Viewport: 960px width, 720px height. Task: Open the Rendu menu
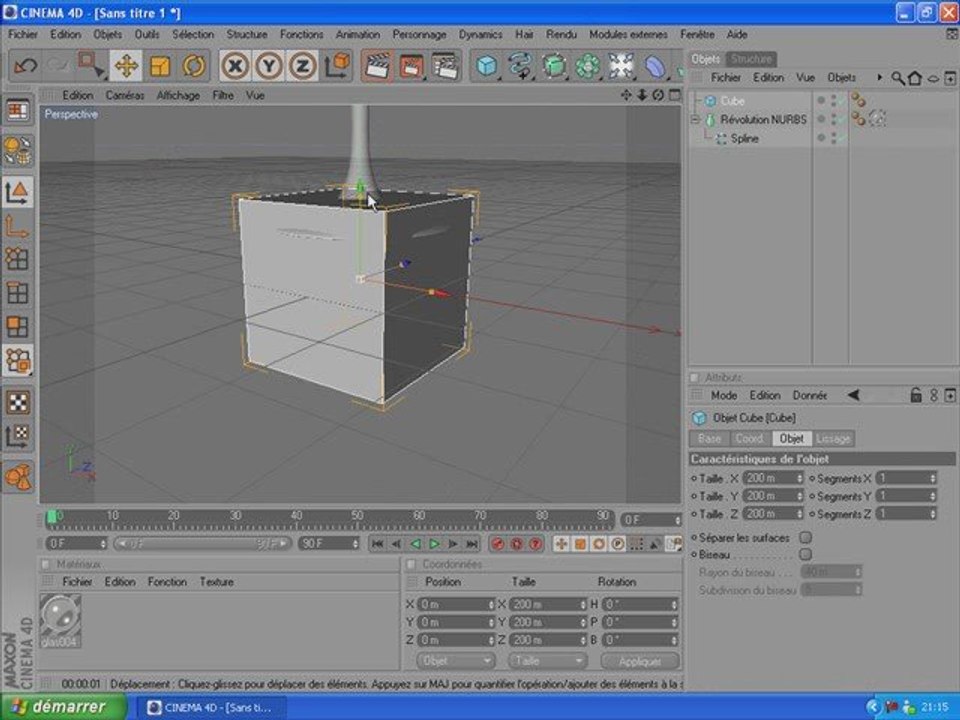(x=561, y=34)
